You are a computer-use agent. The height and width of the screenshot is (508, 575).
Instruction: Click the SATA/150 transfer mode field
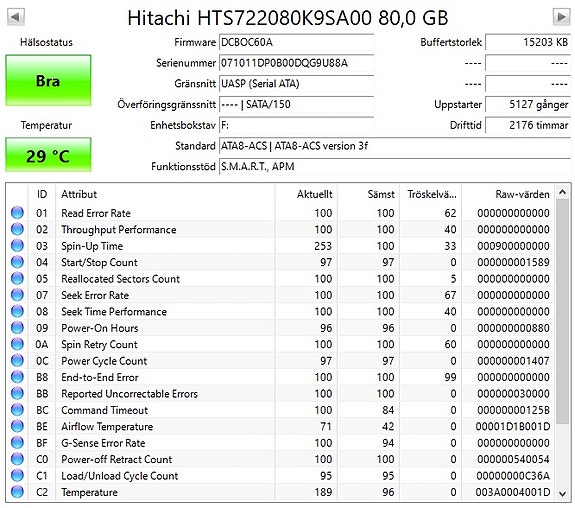click(296, 105)
